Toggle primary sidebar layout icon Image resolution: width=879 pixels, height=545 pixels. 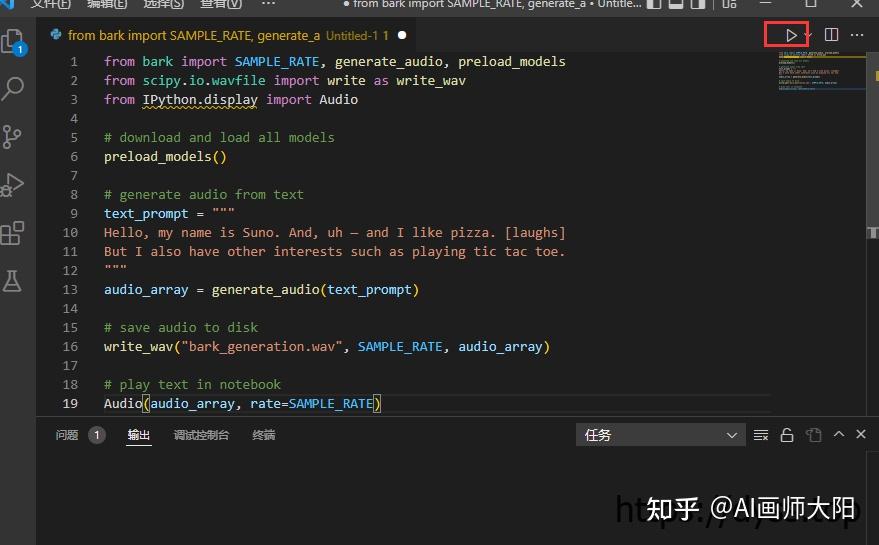654,4
